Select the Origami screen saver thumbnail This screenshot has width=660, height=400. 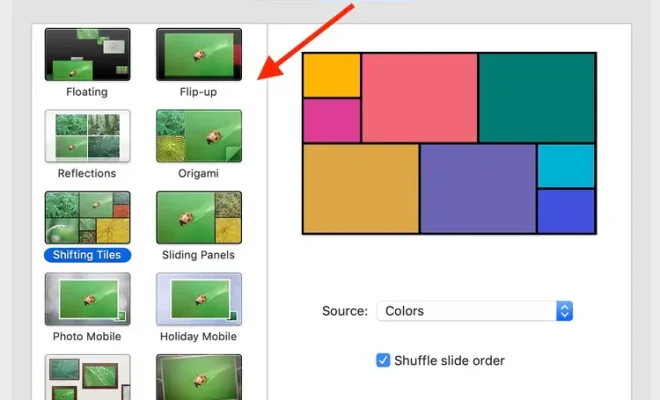coord(199,136)
